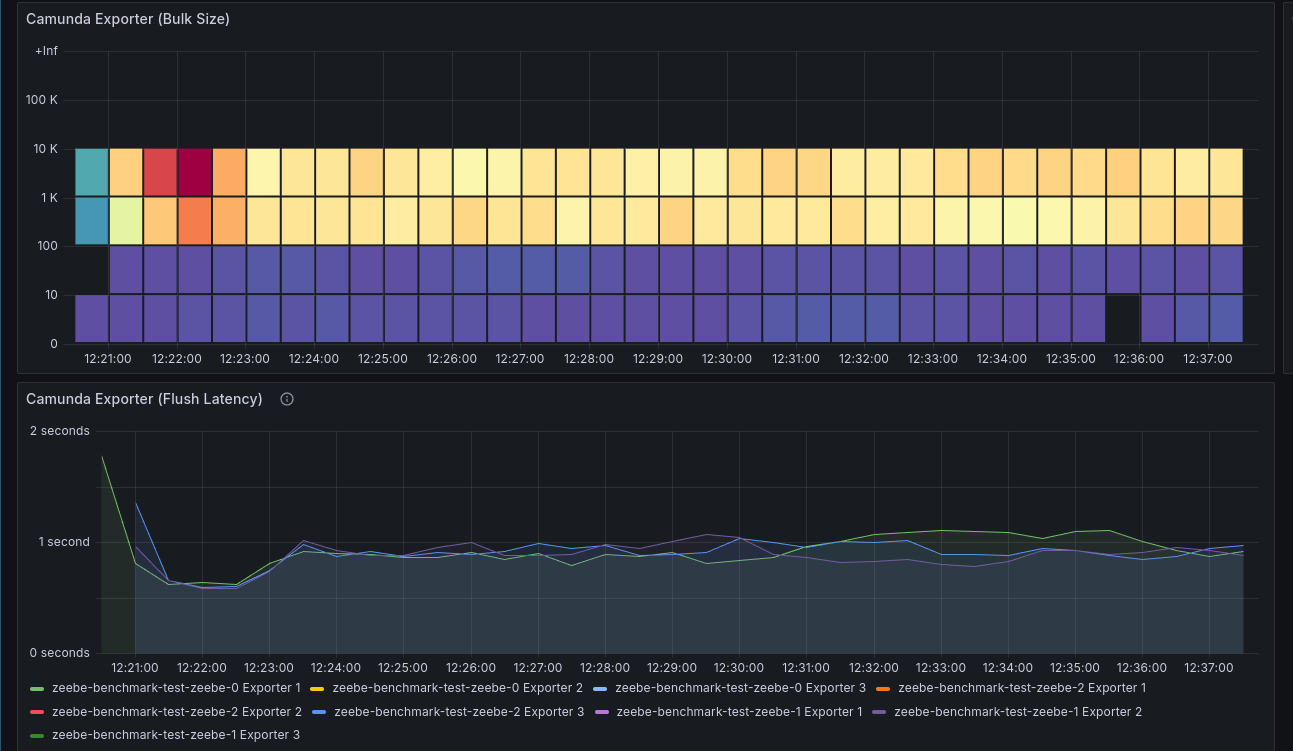Toggle series zeebe-benchmark-test-zeebe-0 Exporter 1 in legend
1293x751 pixels.
coord(176,688)
